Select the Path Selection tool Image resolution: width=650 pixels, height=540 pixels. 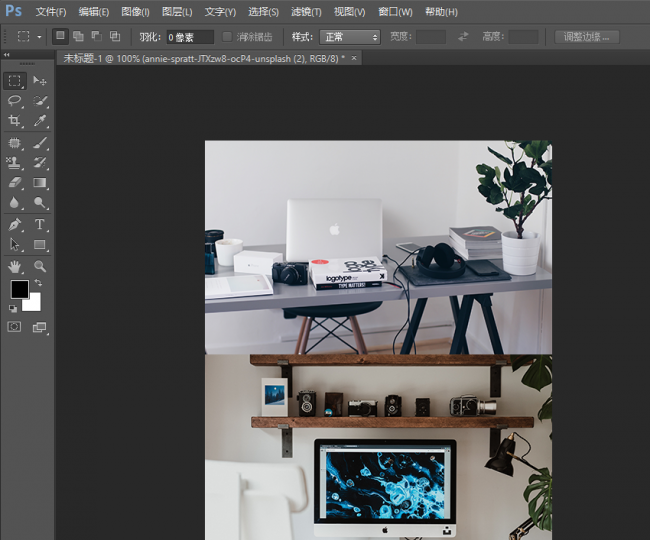point(15,245)
